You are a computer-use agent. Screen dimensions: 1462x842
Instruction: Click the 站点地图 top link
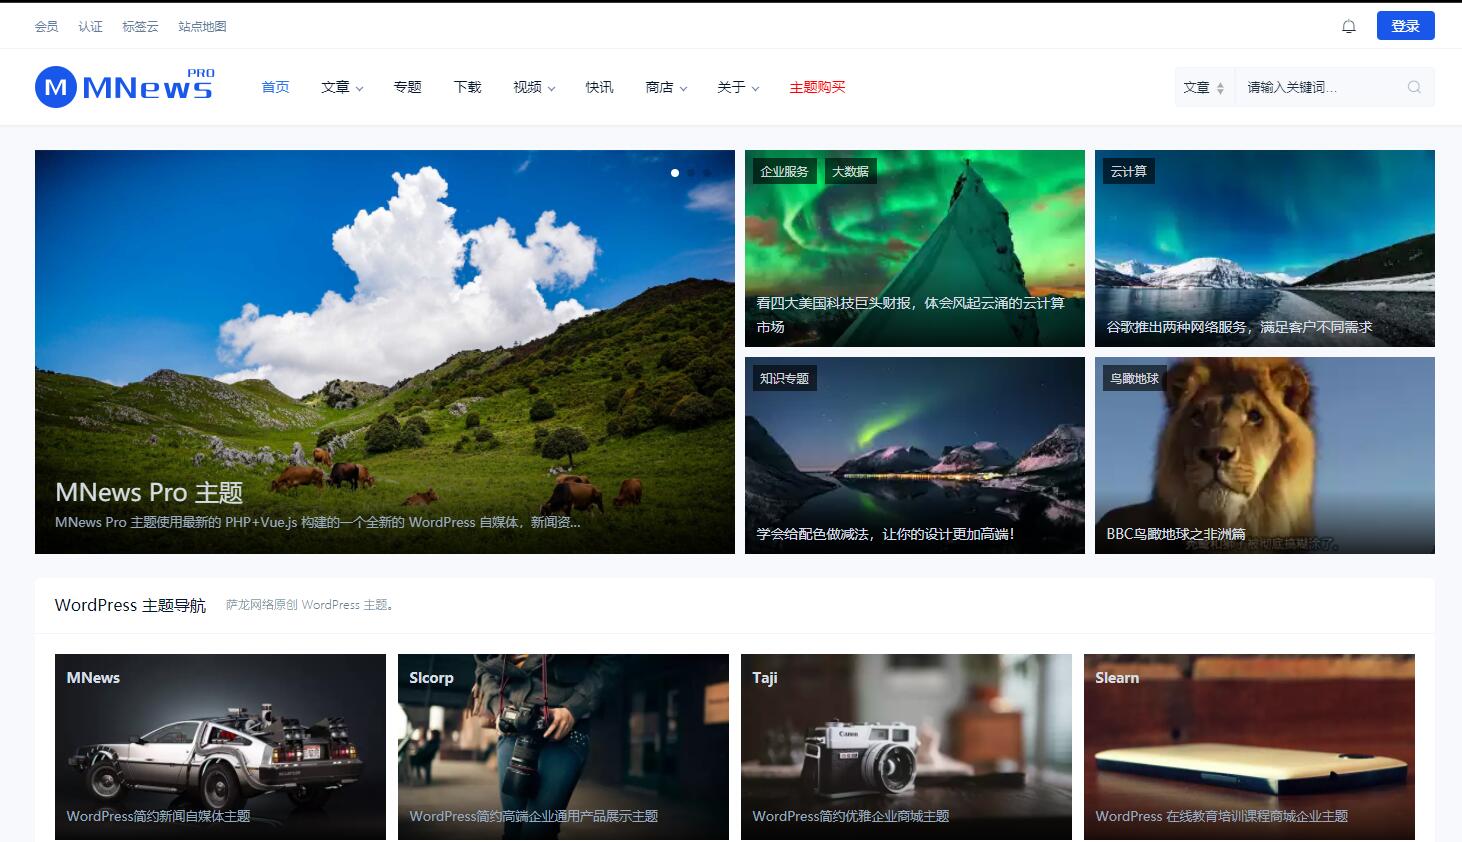tap(202, 27)
